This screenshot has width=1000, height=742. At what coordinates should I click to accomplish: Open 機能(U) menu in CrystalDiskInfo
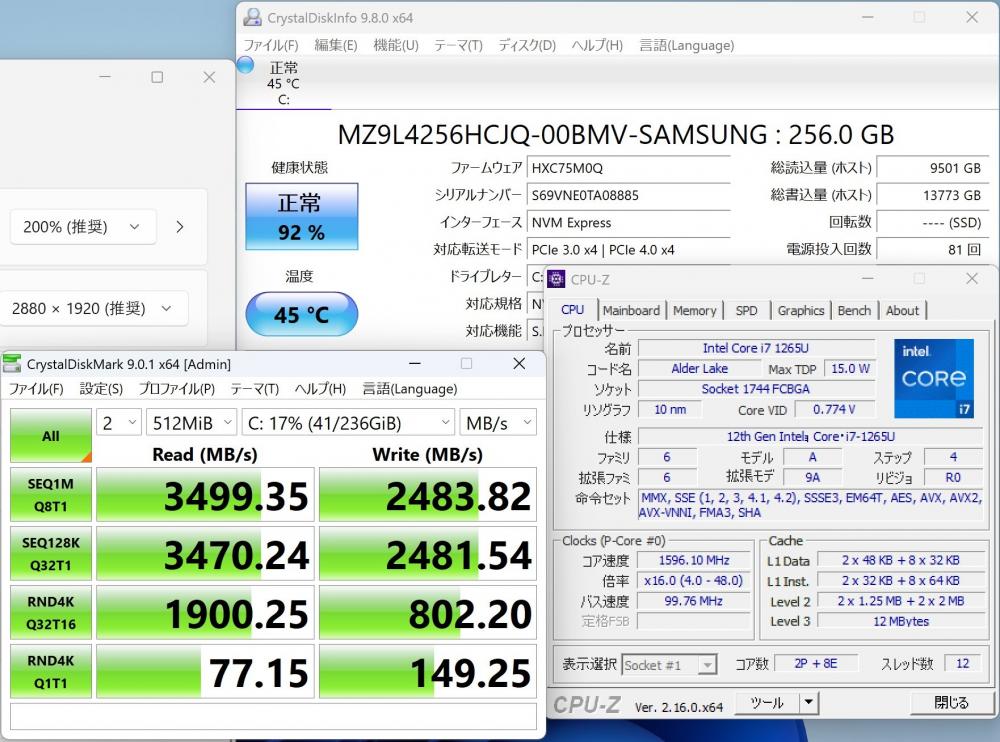click(395, 45)
